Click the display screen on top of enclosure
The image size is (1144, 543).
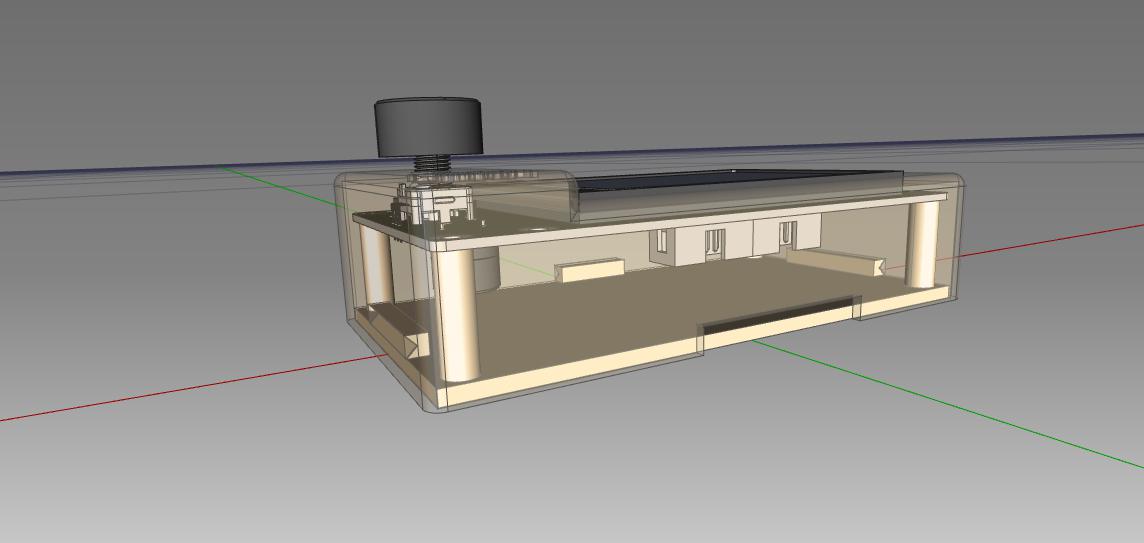click(x=737, y=182)
